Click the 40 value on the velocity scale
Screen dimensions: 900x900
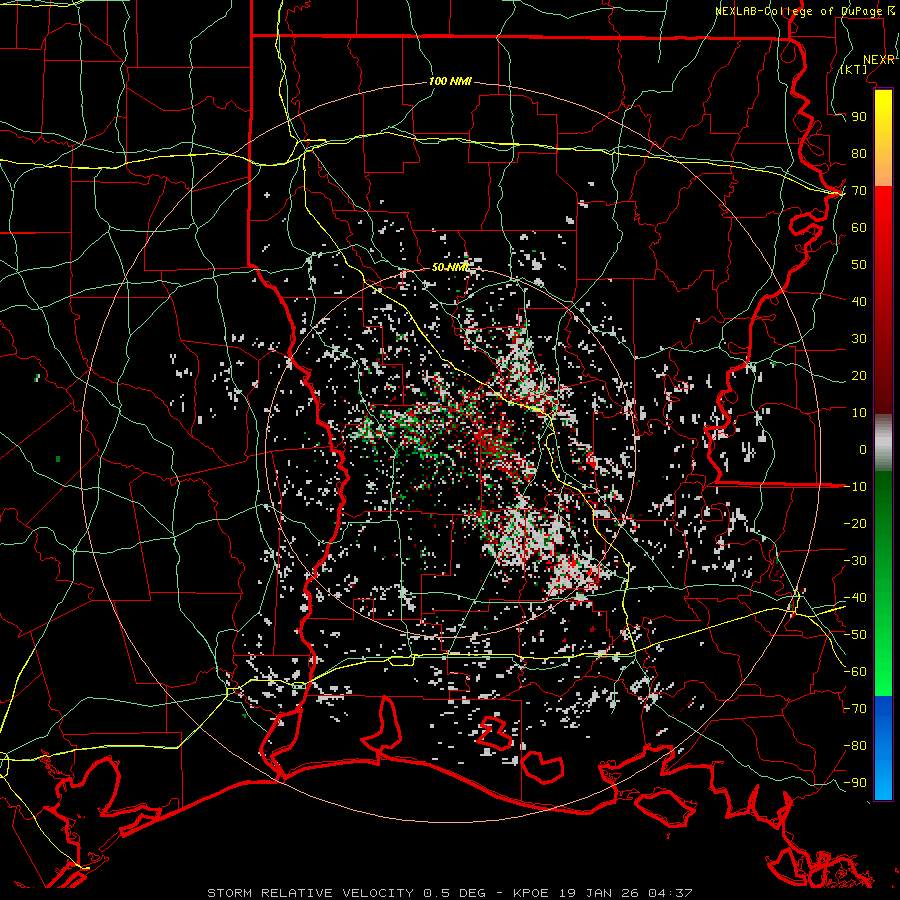(x=859, y=301)
